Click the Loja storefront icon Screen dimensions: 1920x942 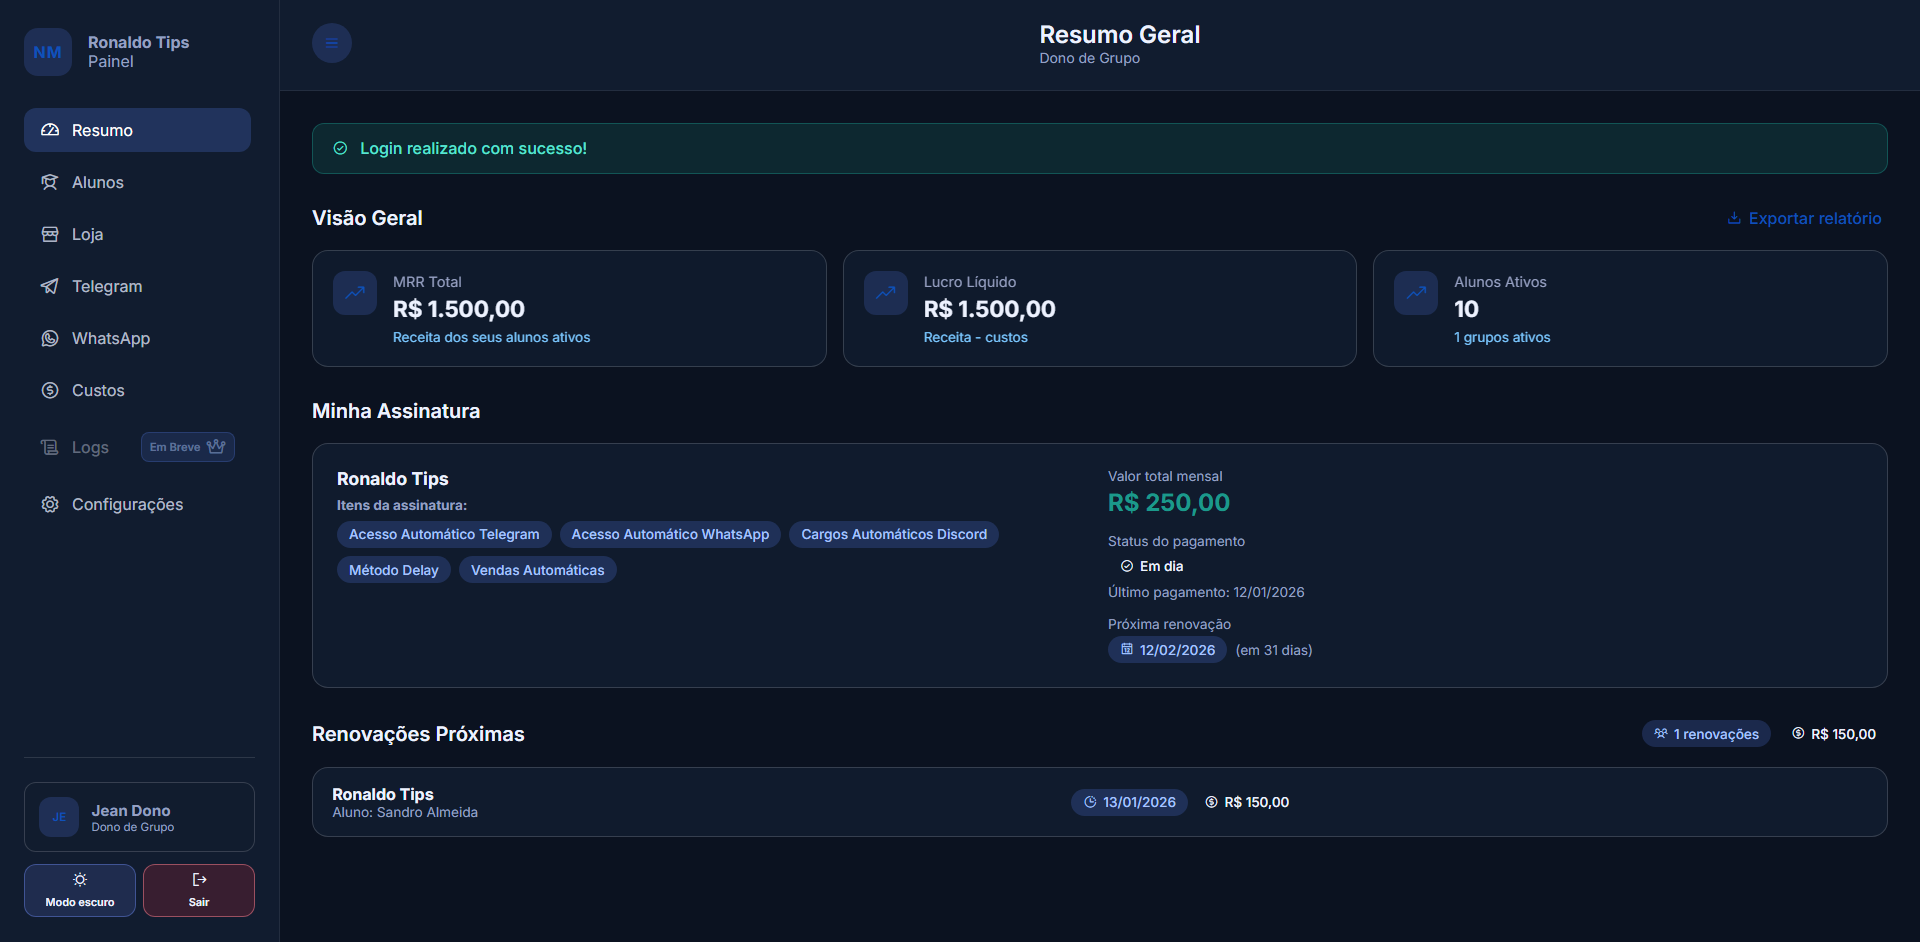(49, 234)
